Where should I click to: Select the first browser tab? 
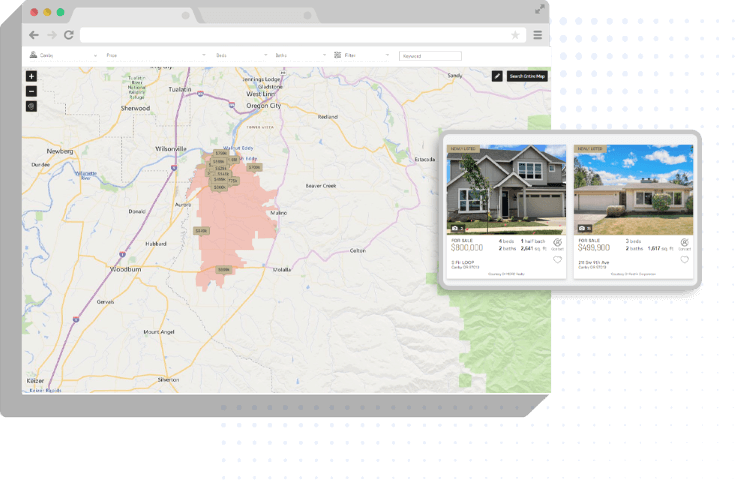pyautogui.click(x=132, y=15)
